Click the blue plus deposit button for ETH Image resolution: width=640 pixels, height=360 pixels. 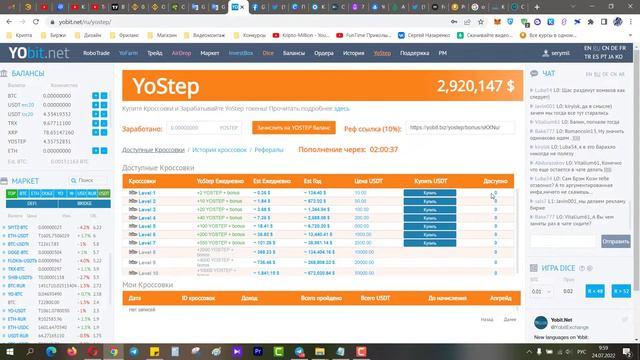(x=96, y=151)
